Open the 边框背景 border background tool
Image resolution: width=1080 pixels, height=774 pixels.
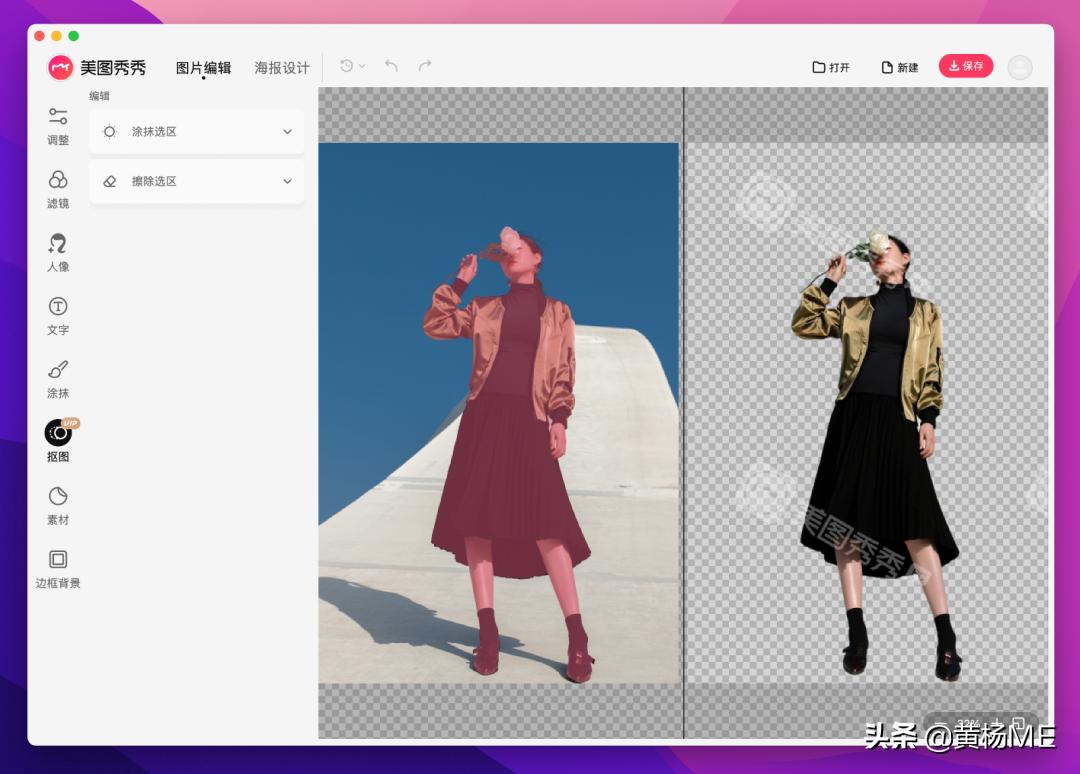click(57, 567)
